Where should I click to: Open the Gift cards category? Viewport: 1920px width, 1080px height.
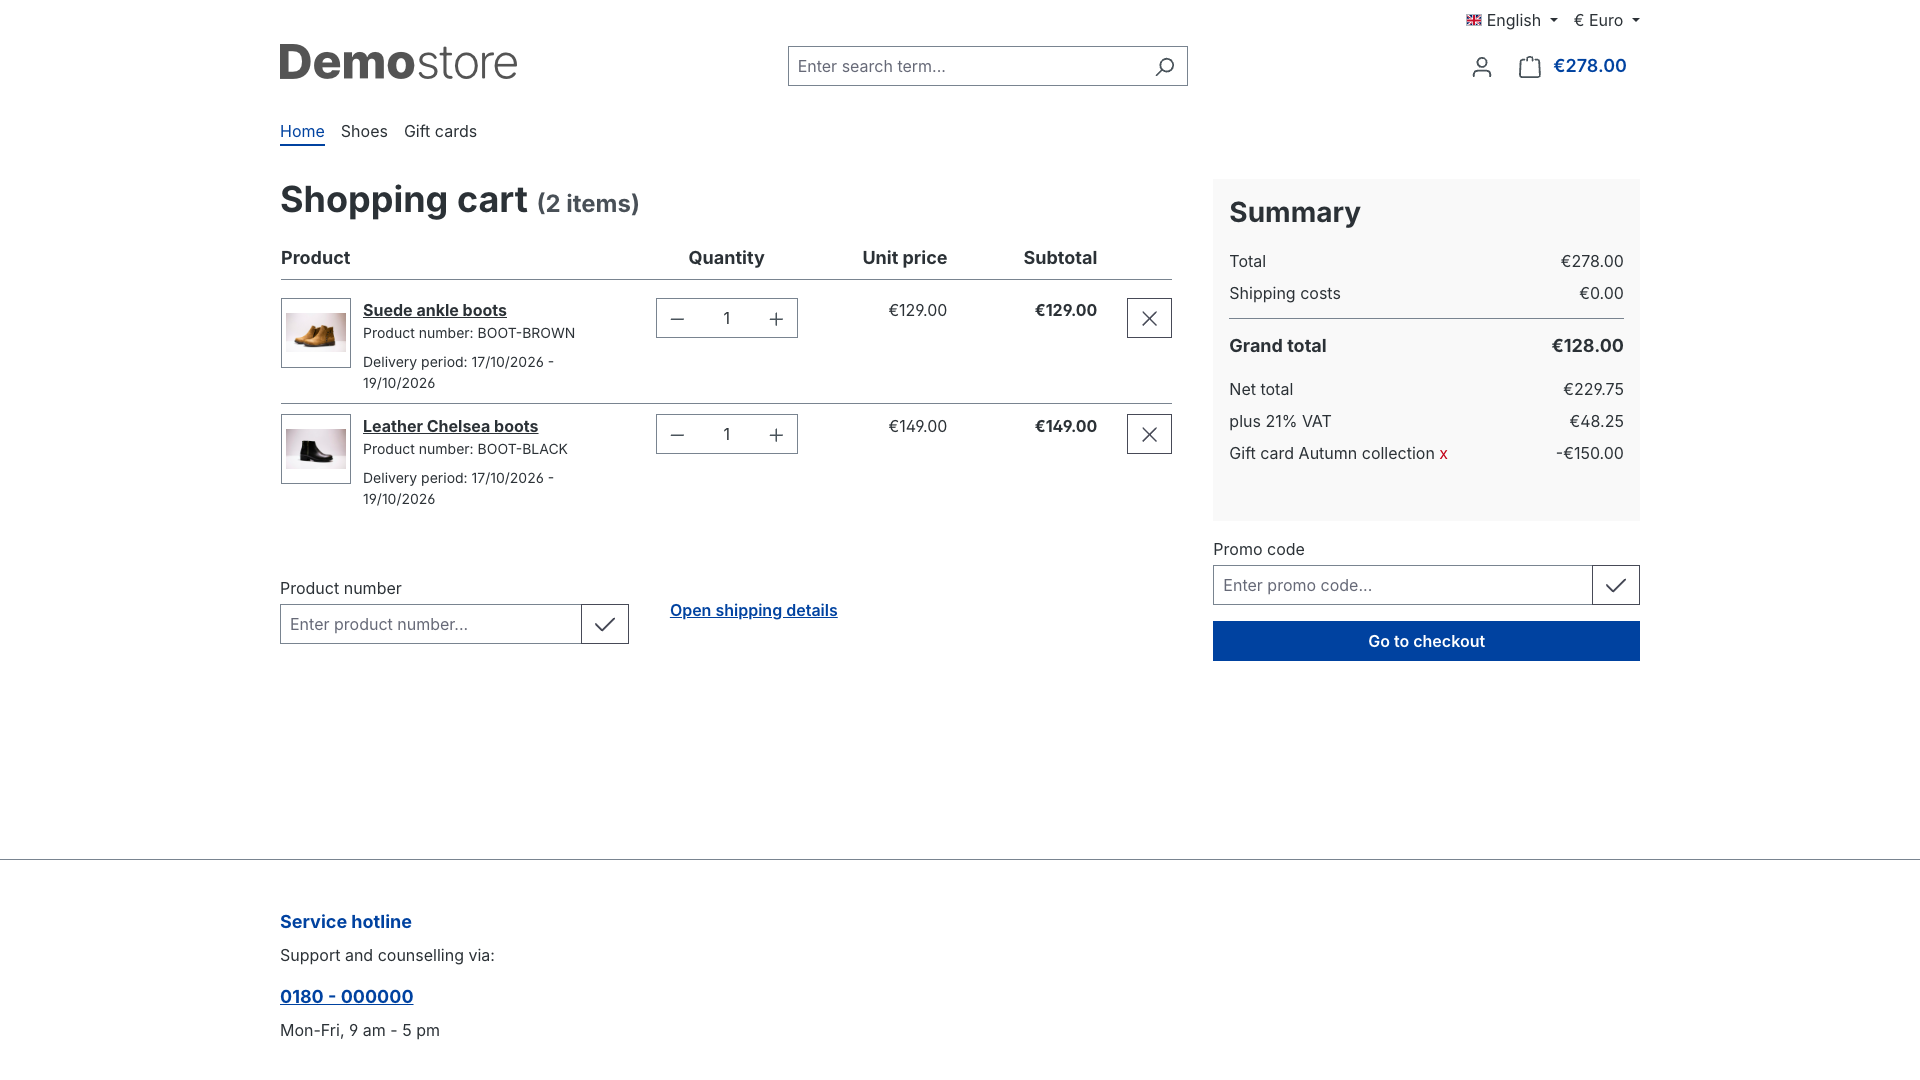(x=440, y=131)
